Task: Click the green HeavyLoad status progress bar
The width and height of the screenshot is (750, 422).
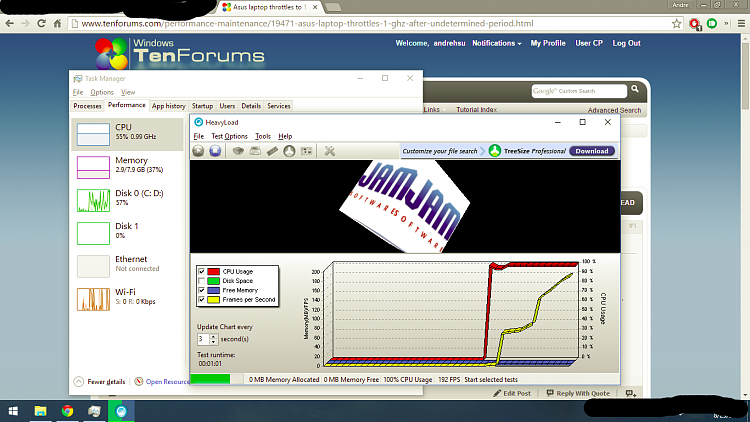Action: (x=210, y=379)
